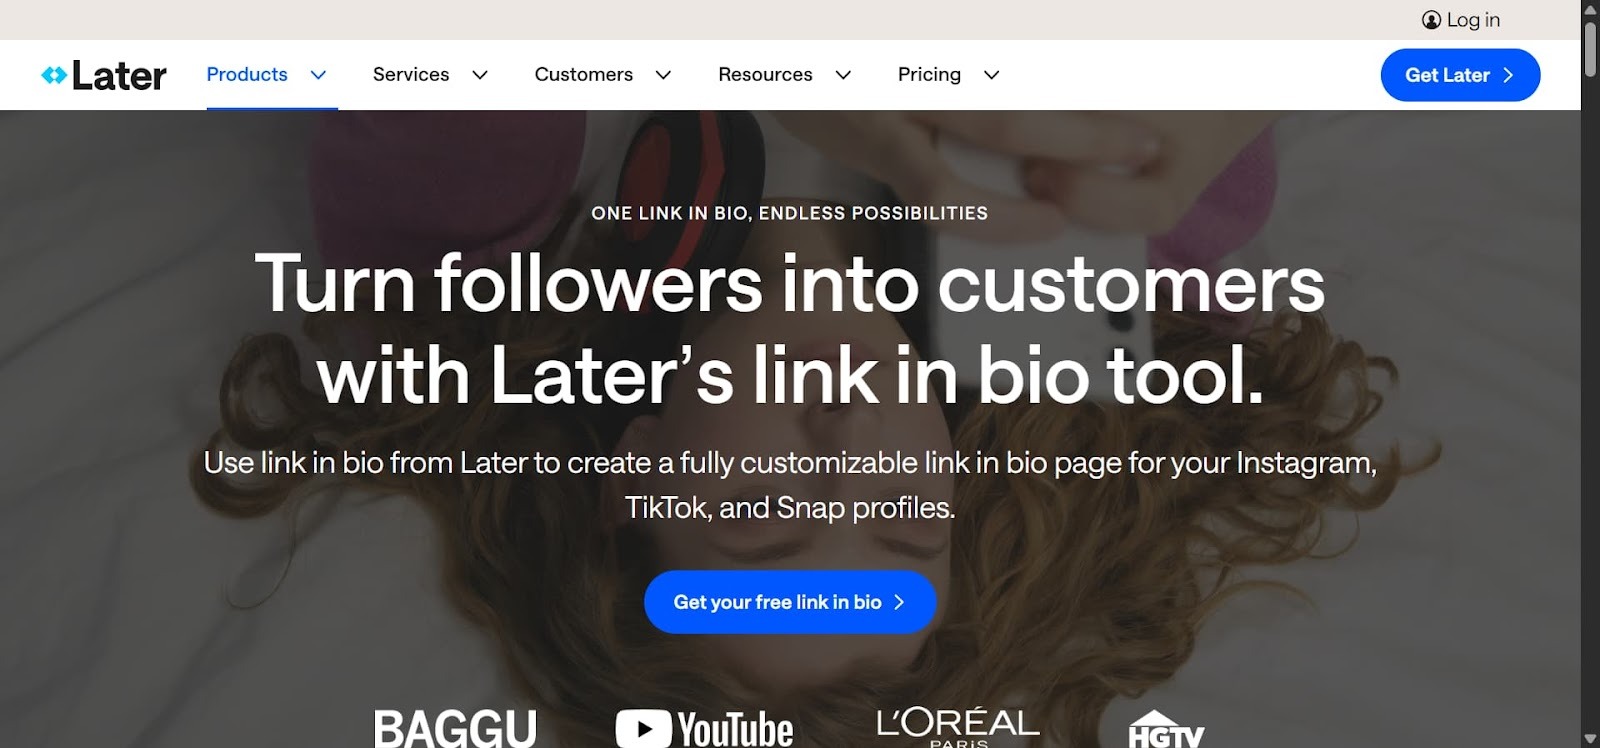Open the Products menu
1600x748 pixels.
pyautogui.click(x=247, y=74)
